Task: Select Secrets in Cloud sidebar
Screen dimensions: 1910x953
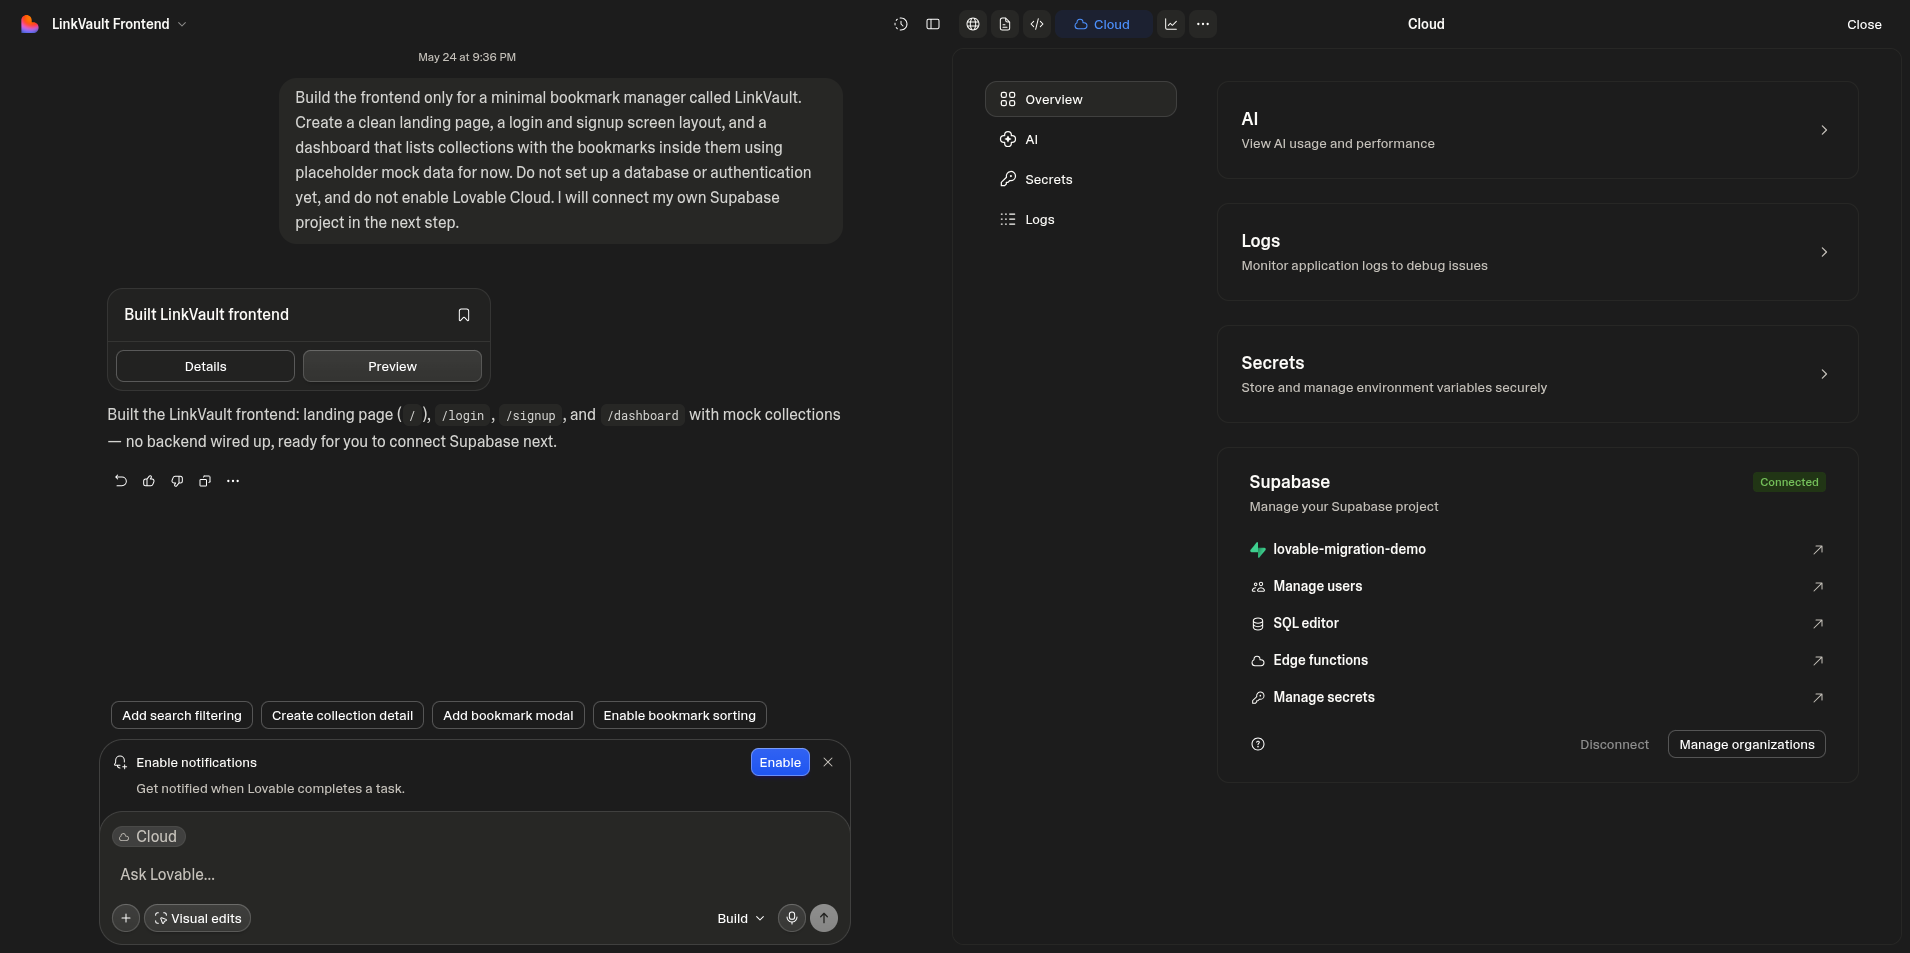Action: point(1081,179)
